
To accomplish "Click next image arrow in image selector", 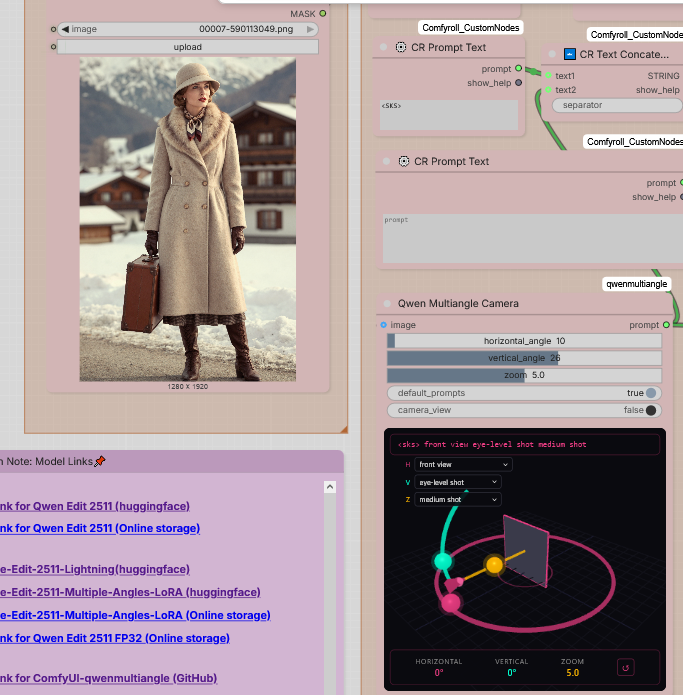I will point(310,29).
